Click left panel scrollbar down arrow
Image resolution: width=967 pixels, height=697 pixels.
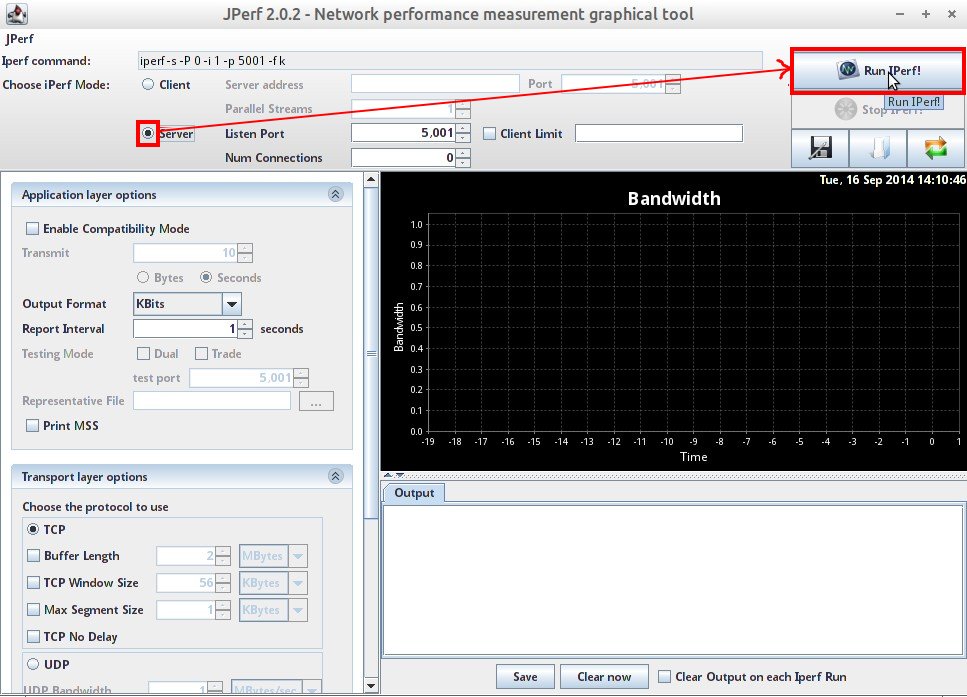[x=371, y=685]
